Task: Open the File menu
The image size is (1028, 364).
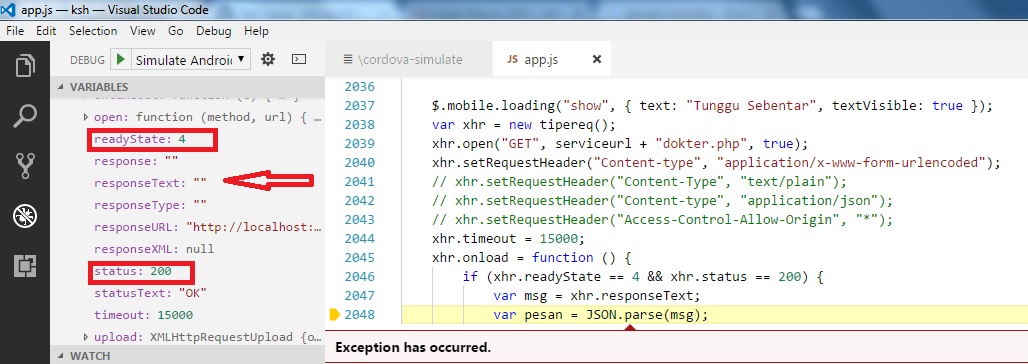Action: 14,31
